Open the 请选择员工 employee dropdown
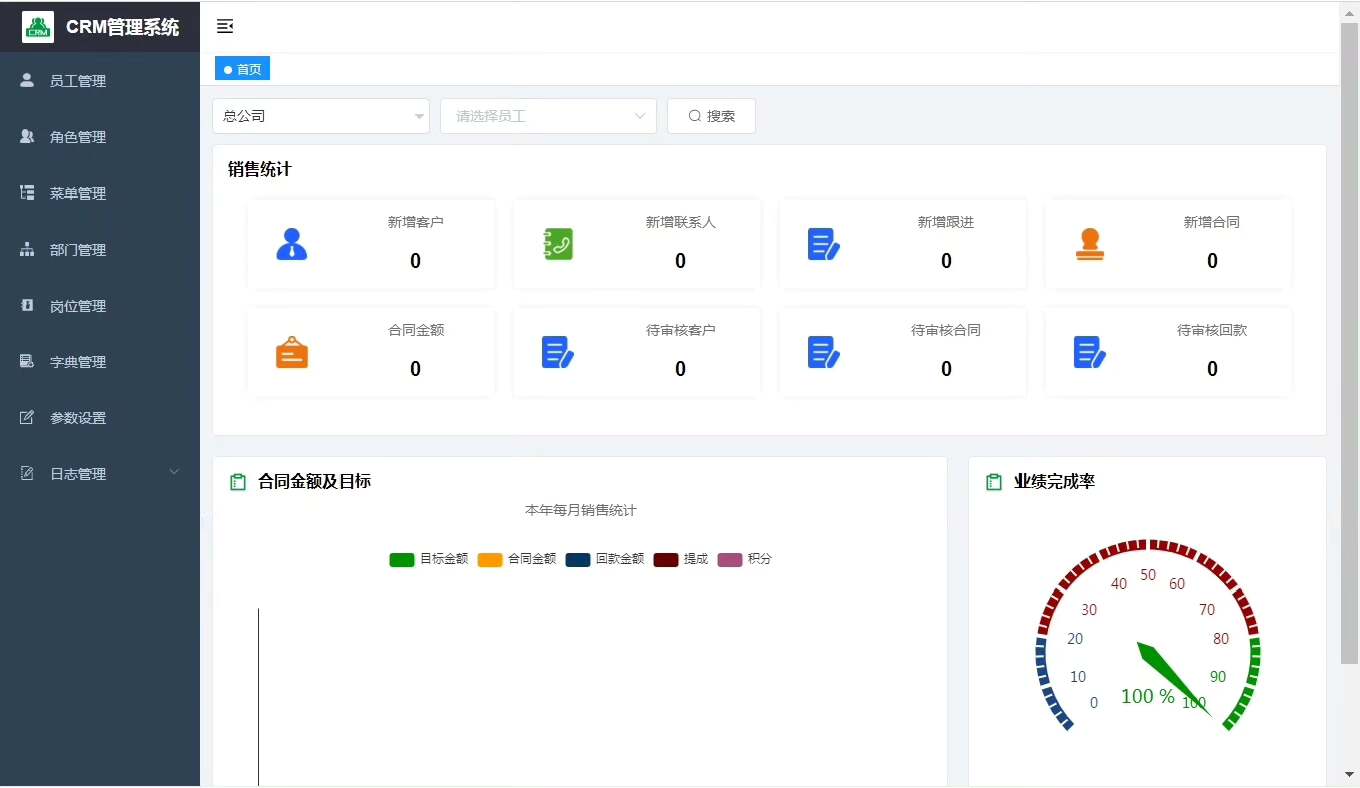Screen dimensions: 1360x788 click(x=548, y=116)
